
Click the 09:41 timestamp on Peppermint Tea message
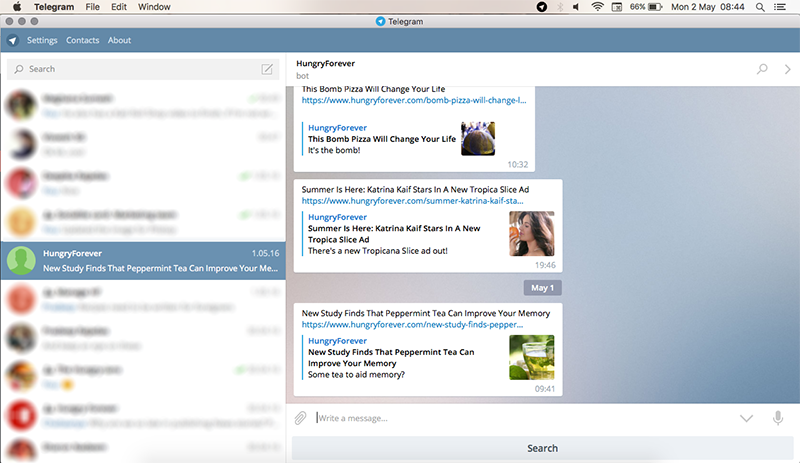(x=545, y=388)
